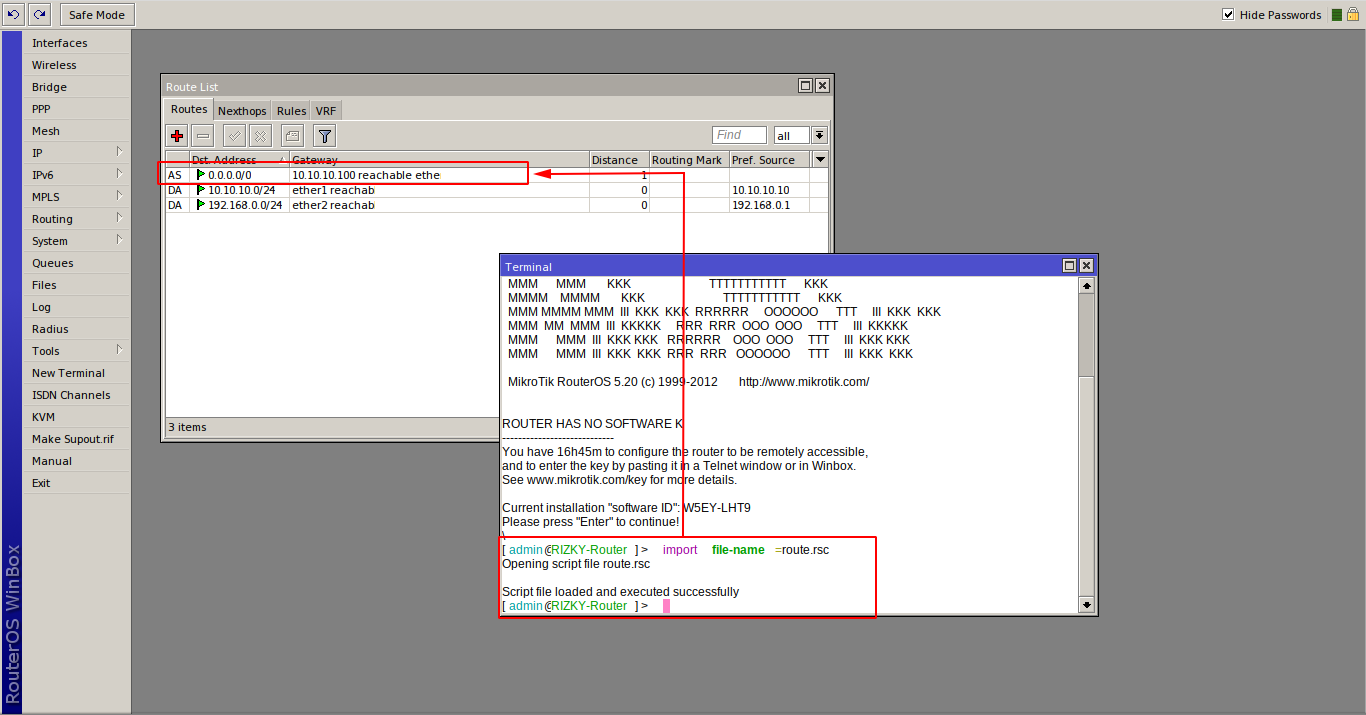
Task: Click Terminal scrollbar down arrow
Action: coord(1086,605)
